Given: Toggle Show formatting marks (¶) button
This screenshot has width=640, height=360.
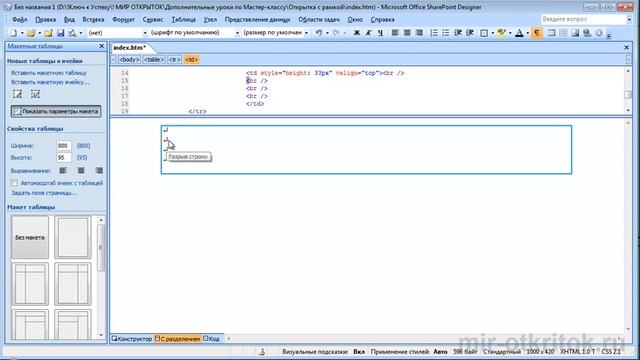Looking at the screenshot, I should pos(537,33).
